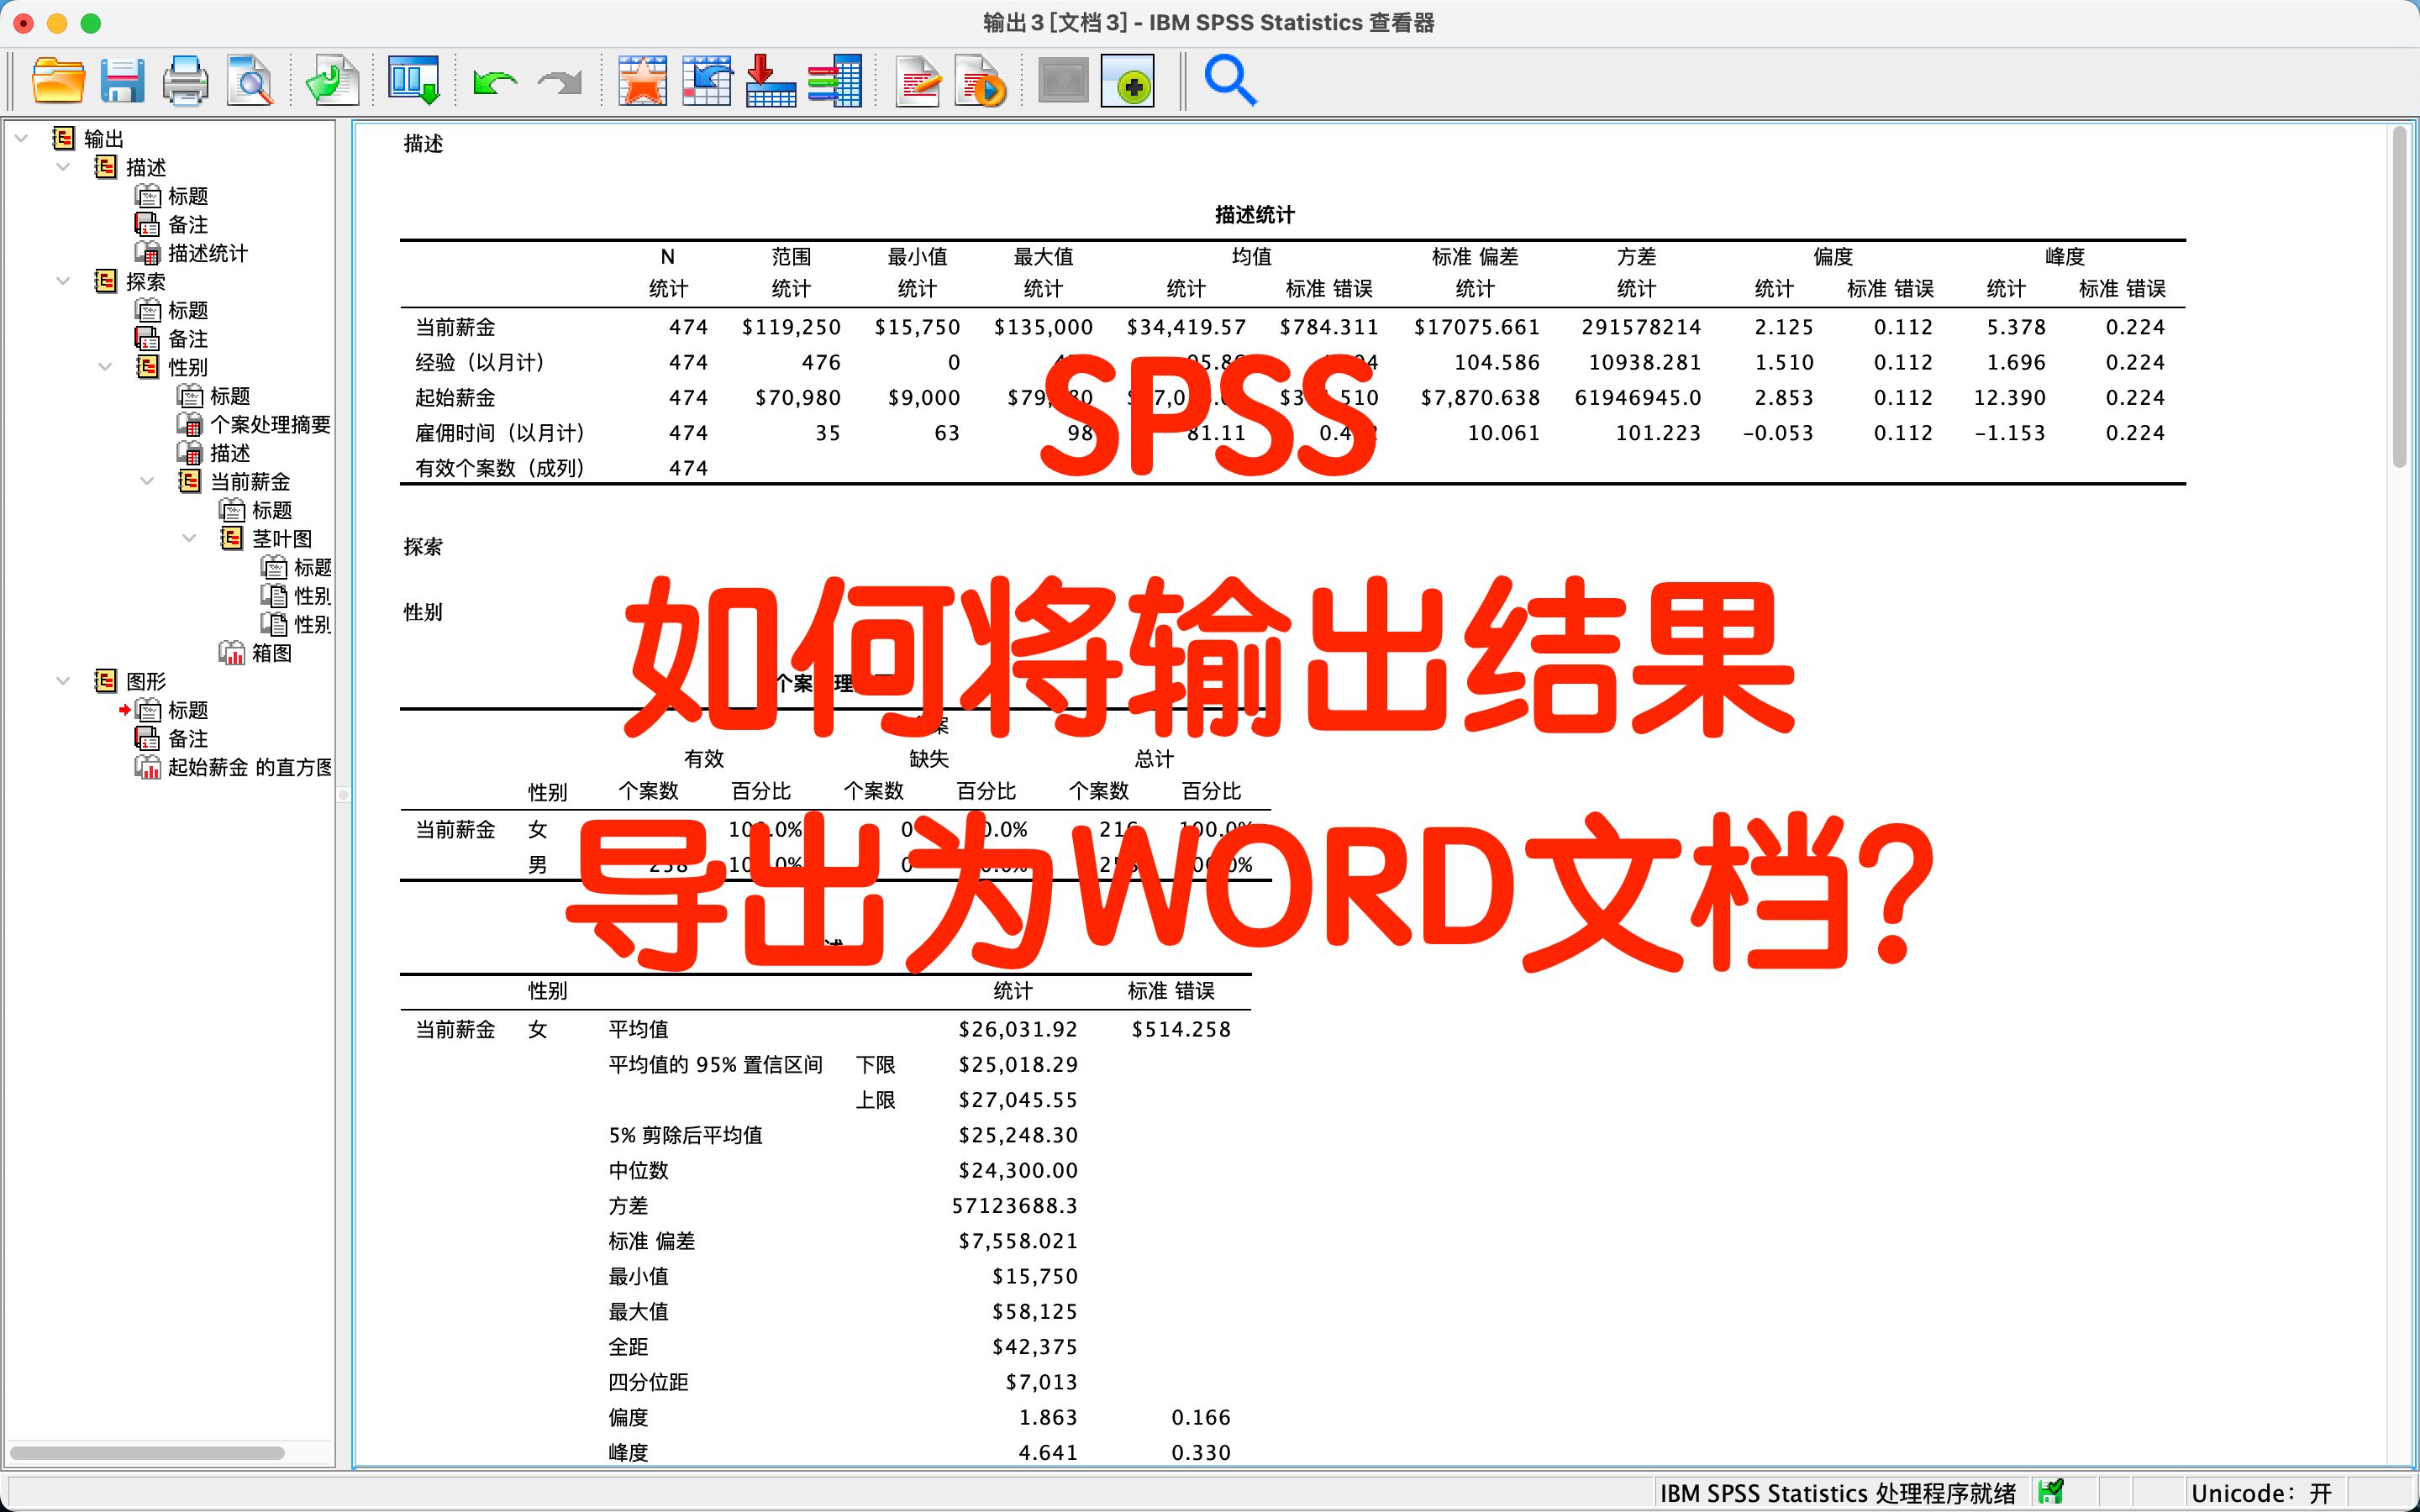Click the green plus window icon
The width and height of the screenshot is (2420, 1512).
coord(1128,81)
